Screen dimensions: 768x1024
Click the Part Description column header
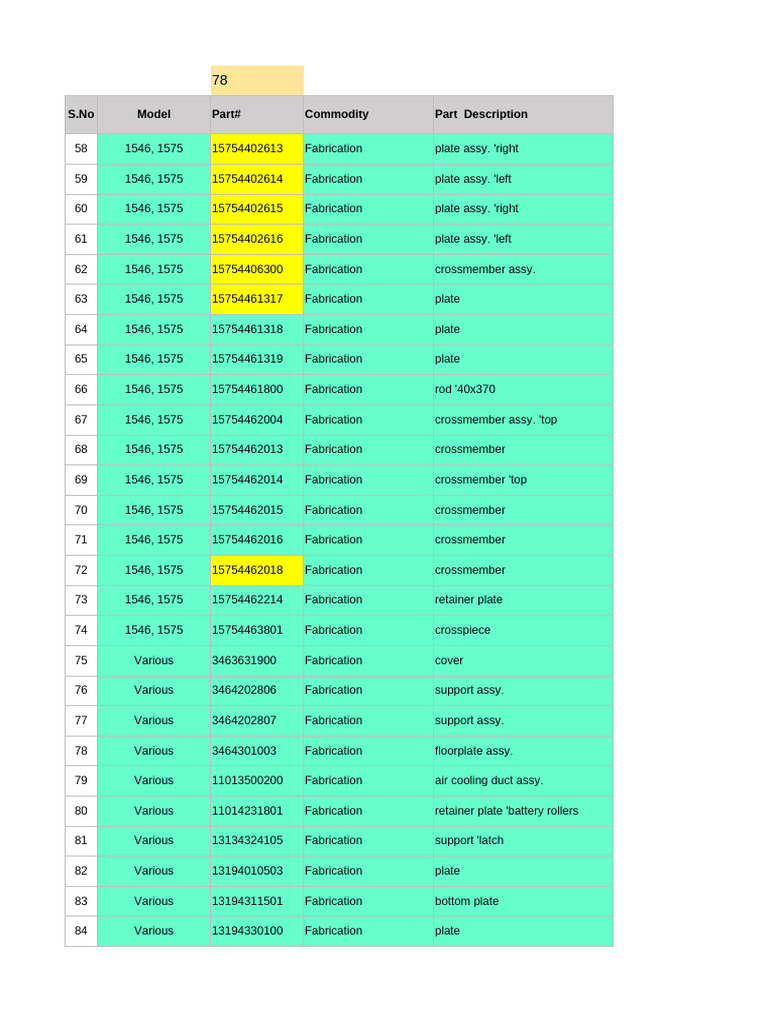click(x=523, y=114)
